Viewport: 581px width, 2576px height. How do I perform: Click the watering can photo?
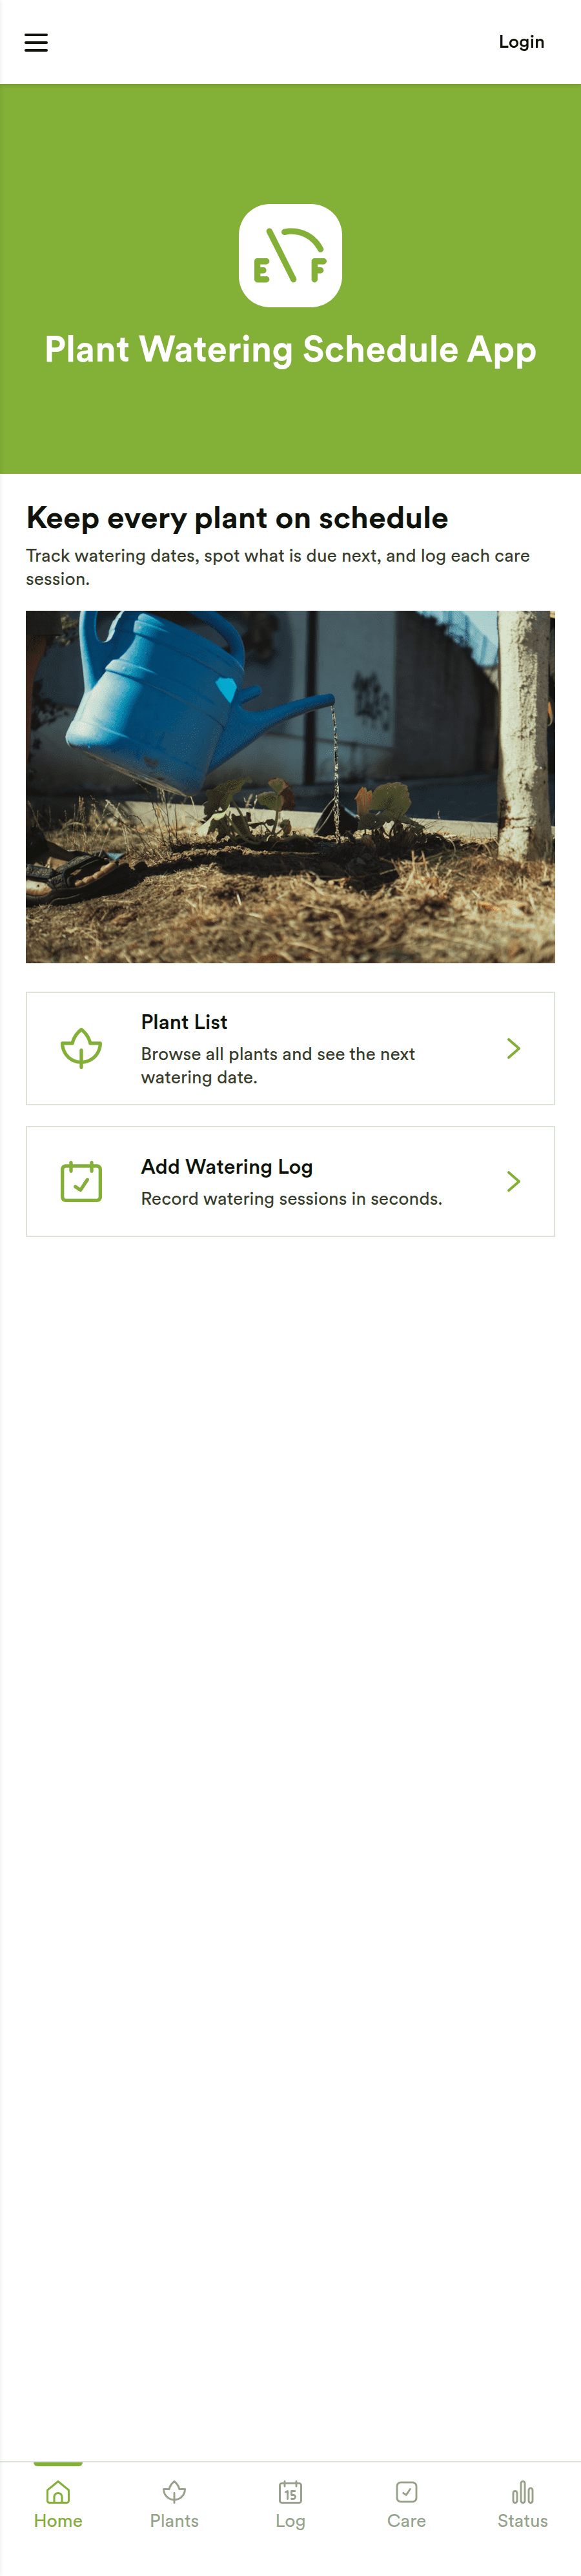[x=290, y=786]
